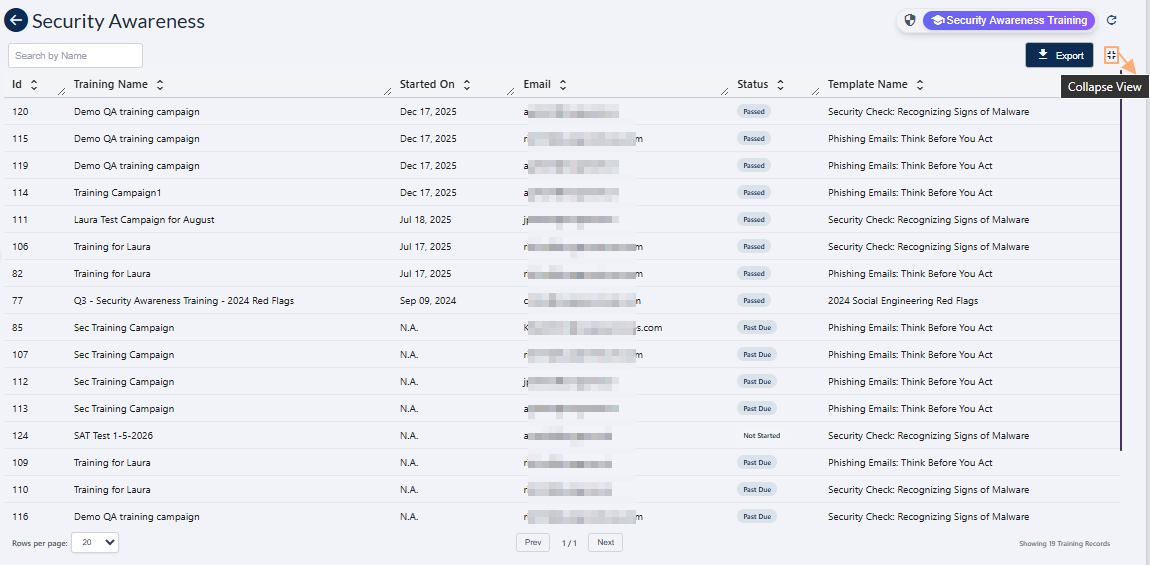Click the Prev page button

pos(533,542)
